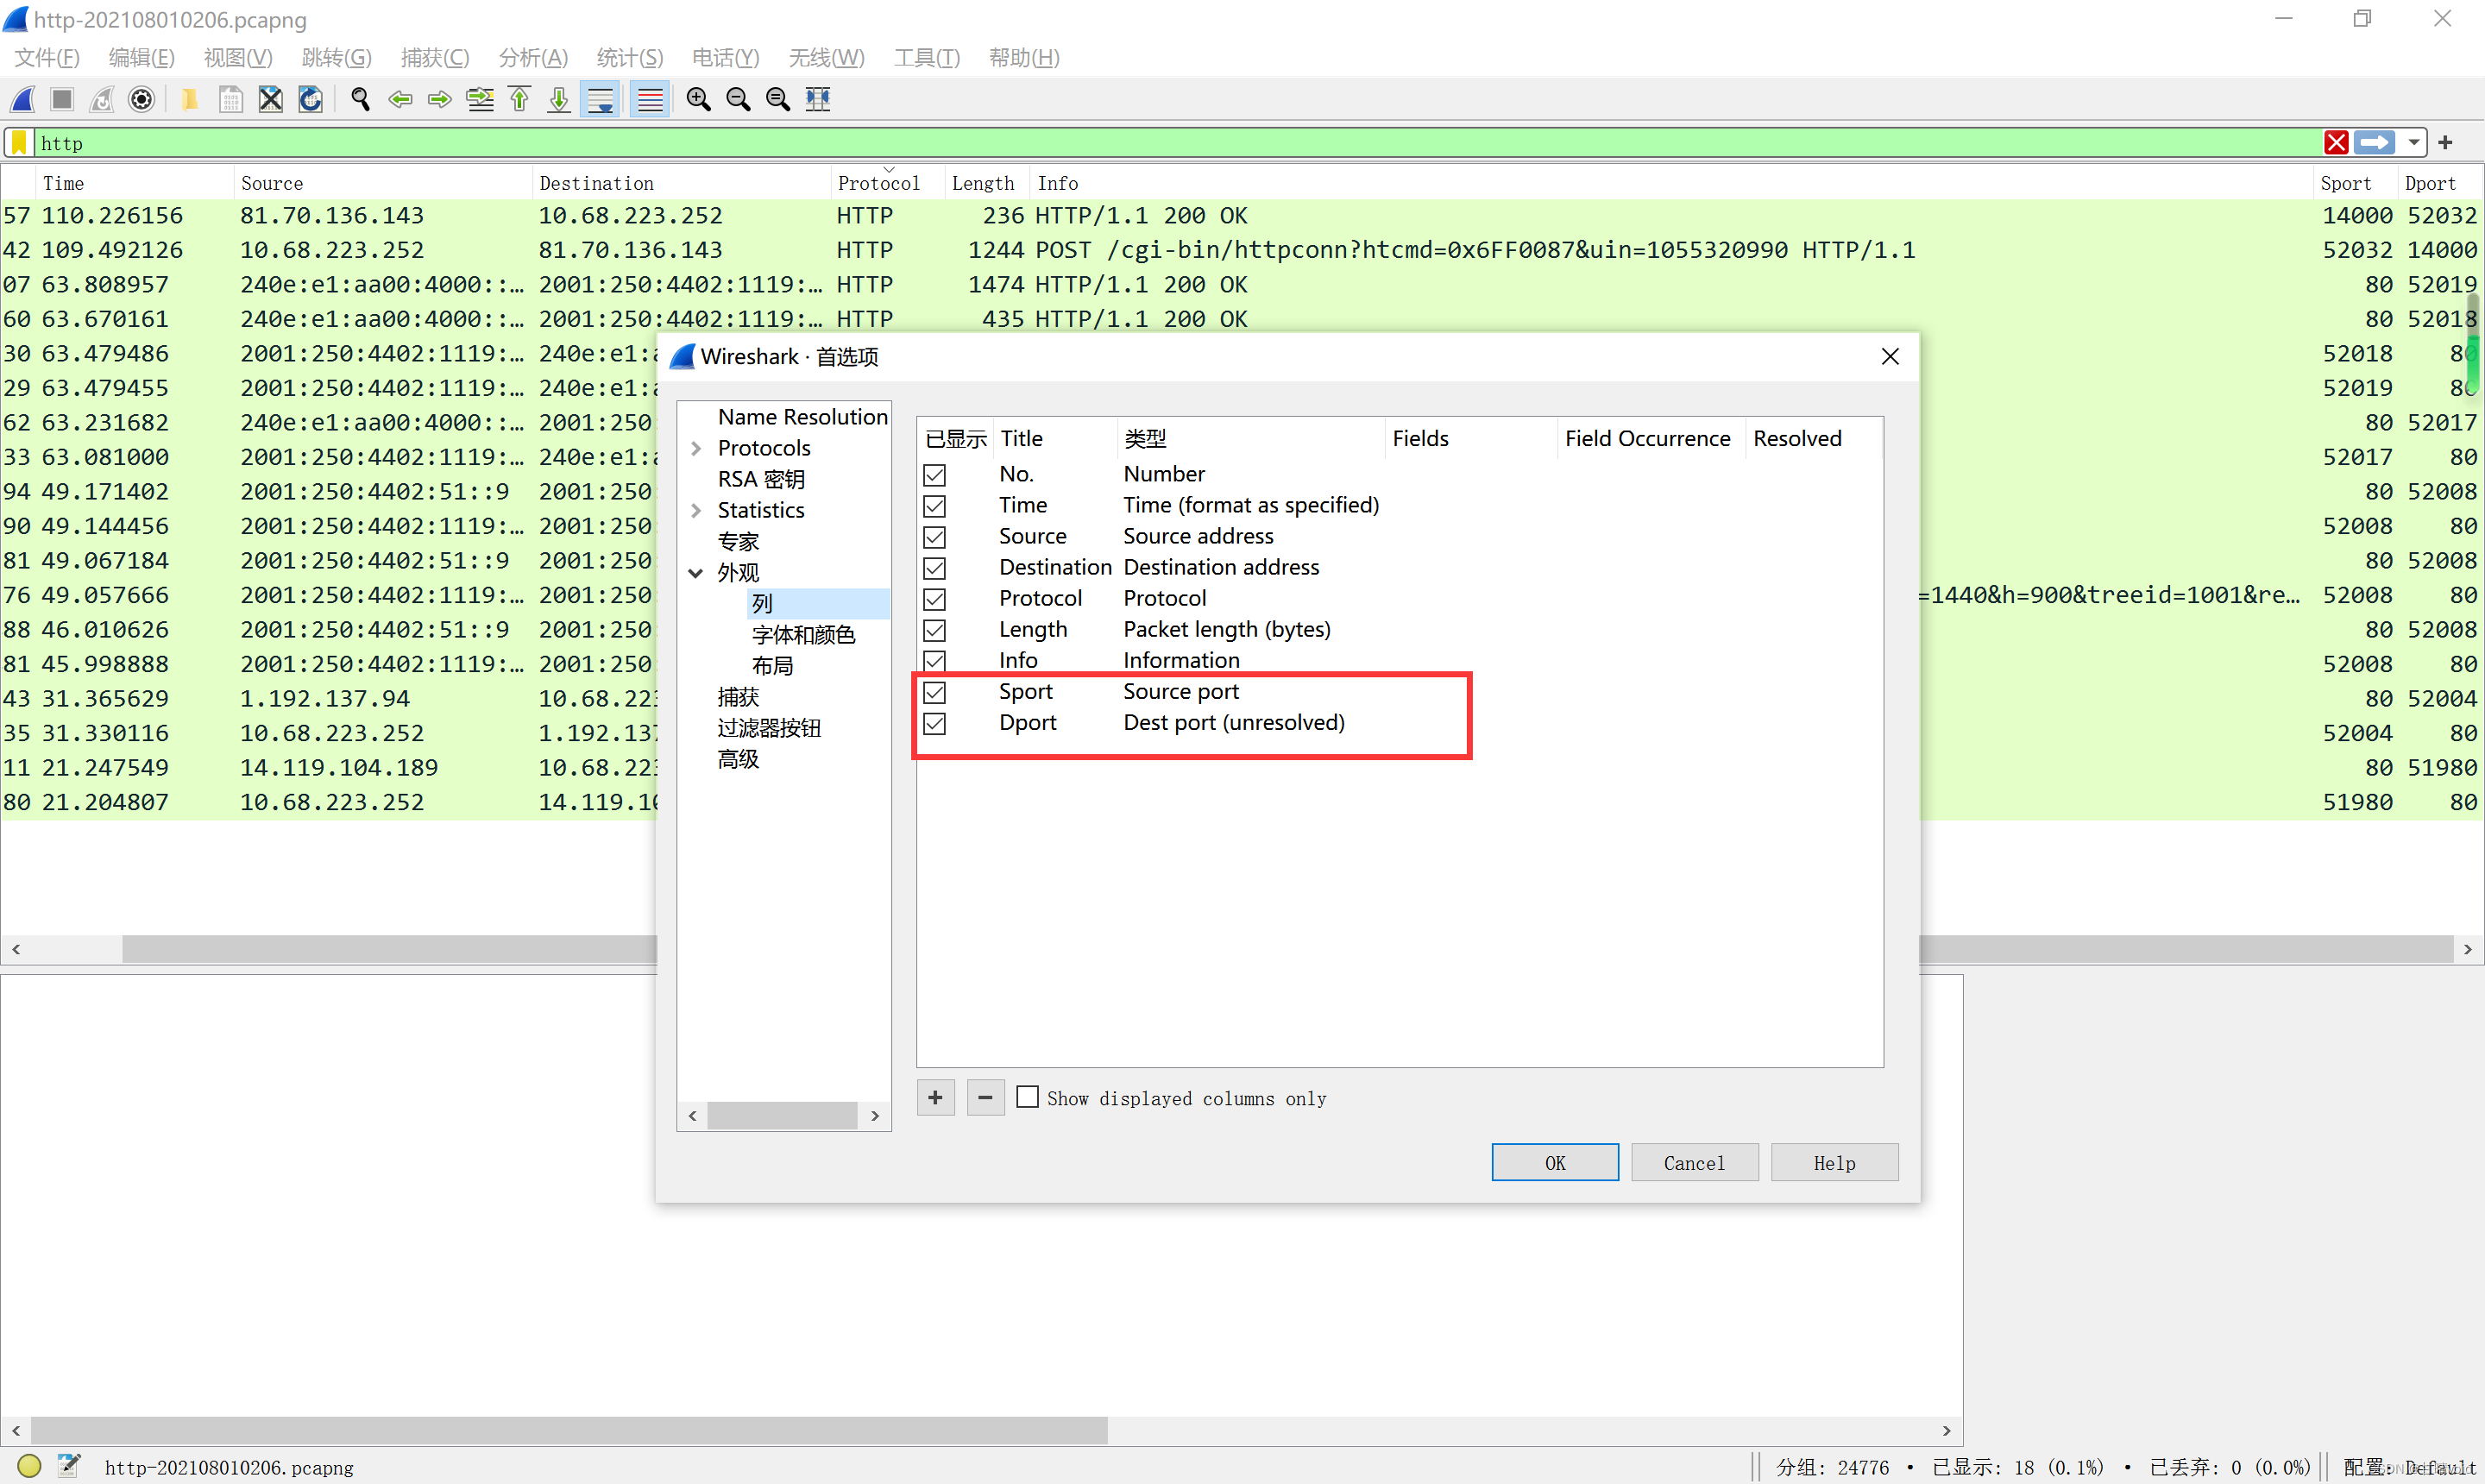The width and height of the screenshot is (2485, 1484).
Task: Collapse the 外观 tree node
Action: click(x=696, y=573)
